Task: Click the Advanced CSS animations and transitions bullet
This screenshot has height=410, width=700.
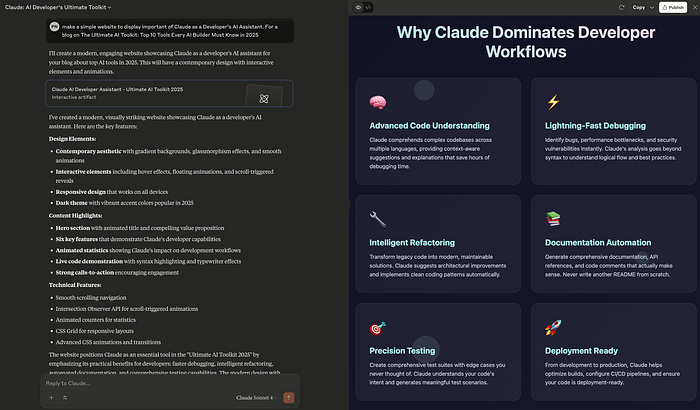Action: [108, 342]
